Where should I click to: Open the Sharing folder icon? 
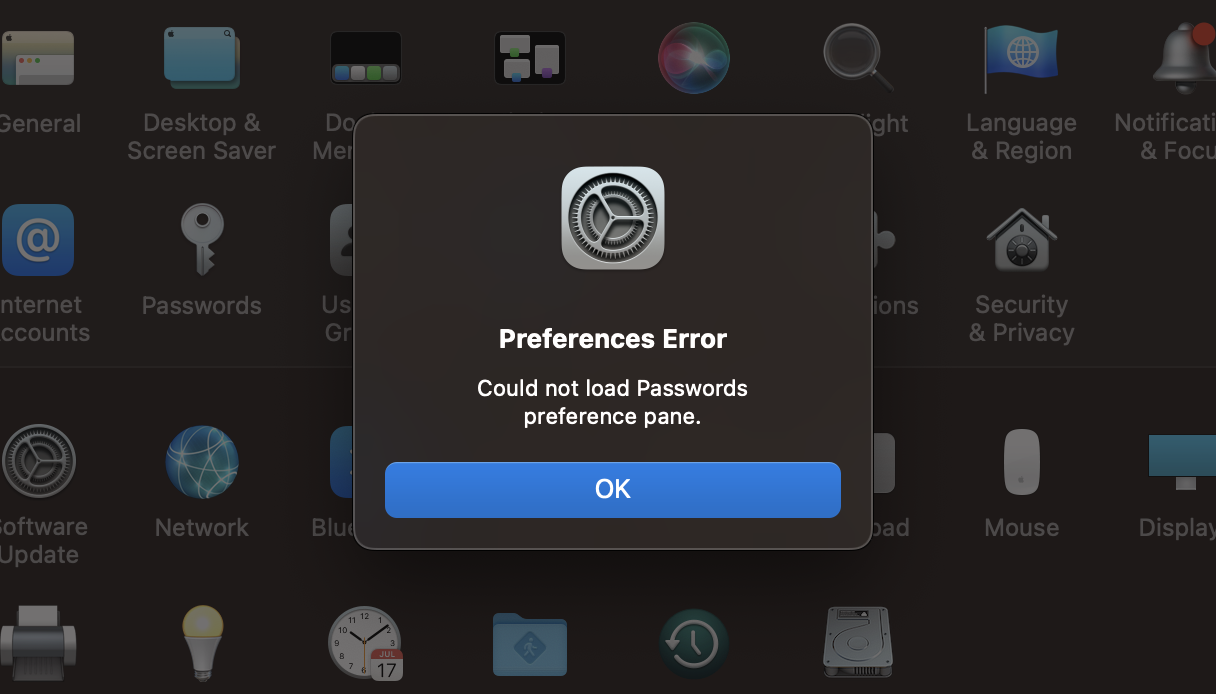(530, 643)
